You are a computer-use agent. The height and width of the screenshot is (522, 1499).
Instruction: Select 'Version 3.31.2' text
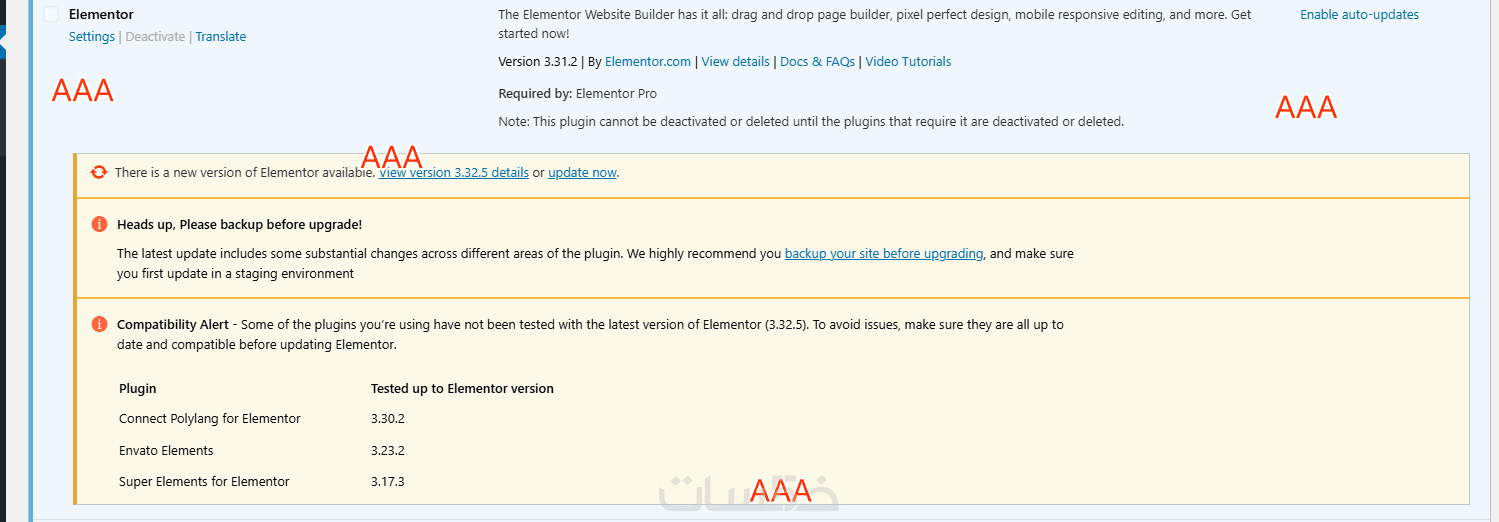(x=540, y=62)
